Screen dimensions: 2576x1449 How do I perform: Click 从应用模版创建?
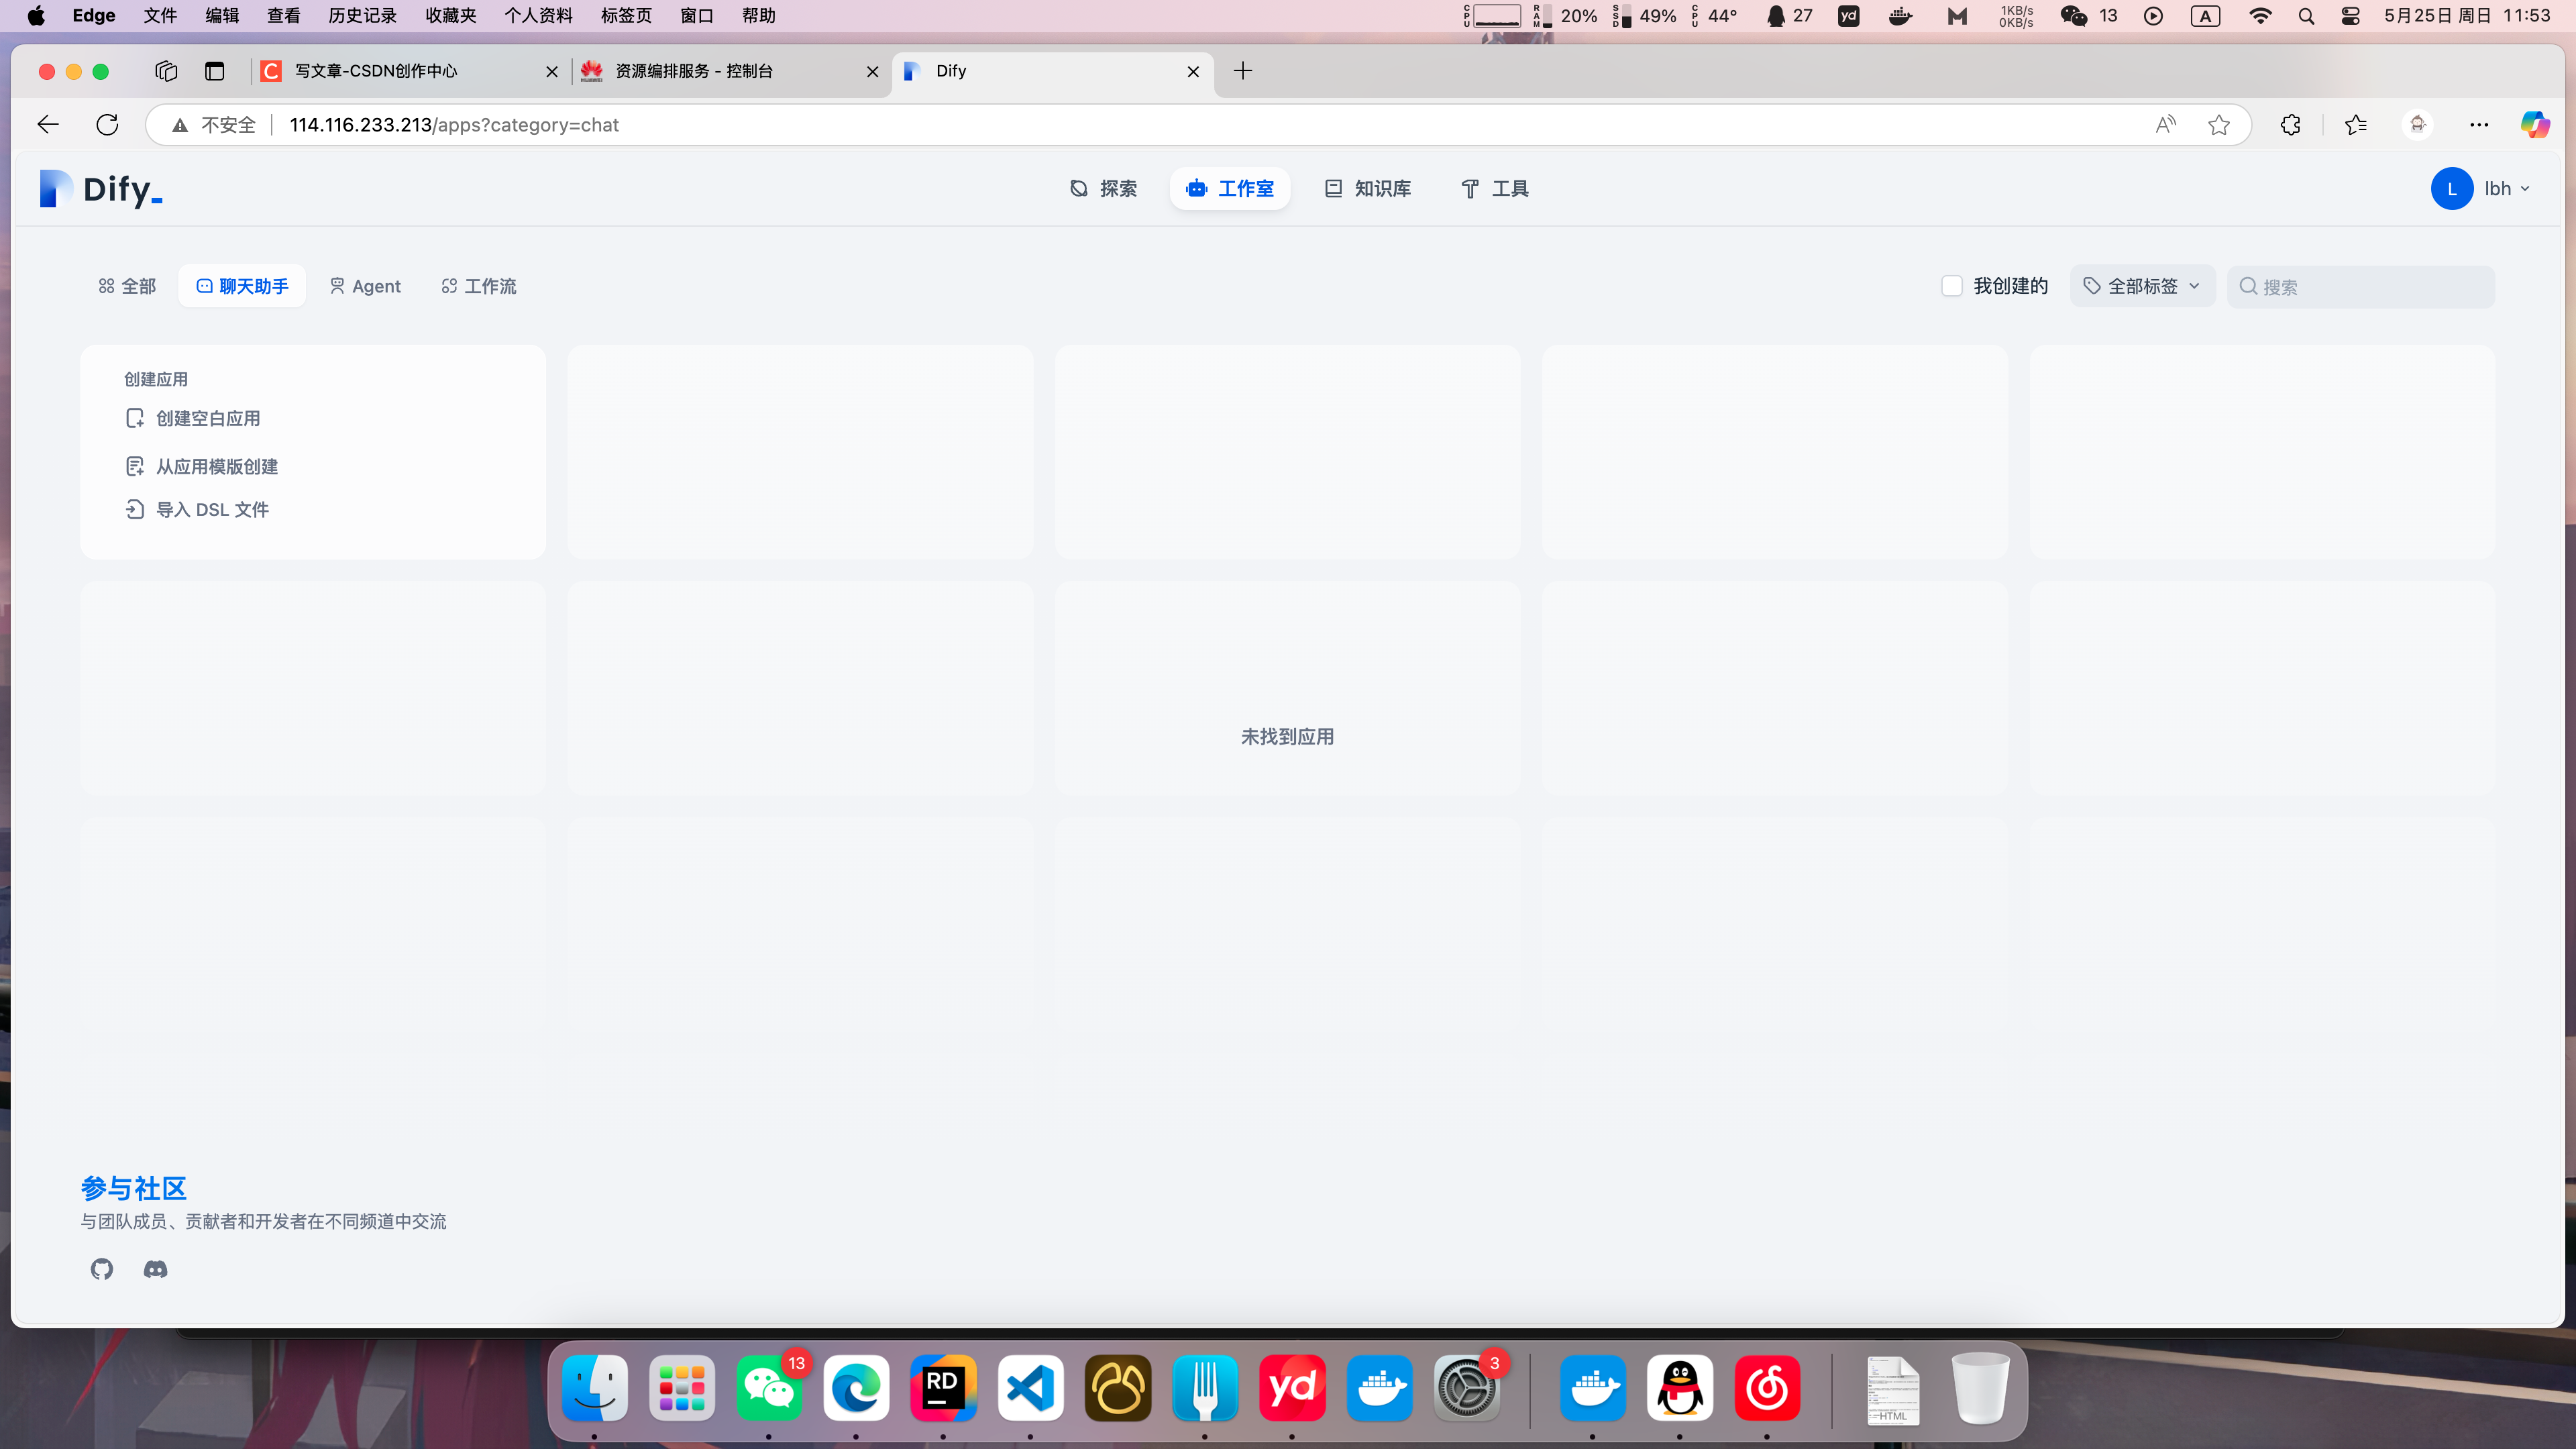pos(202,466)
